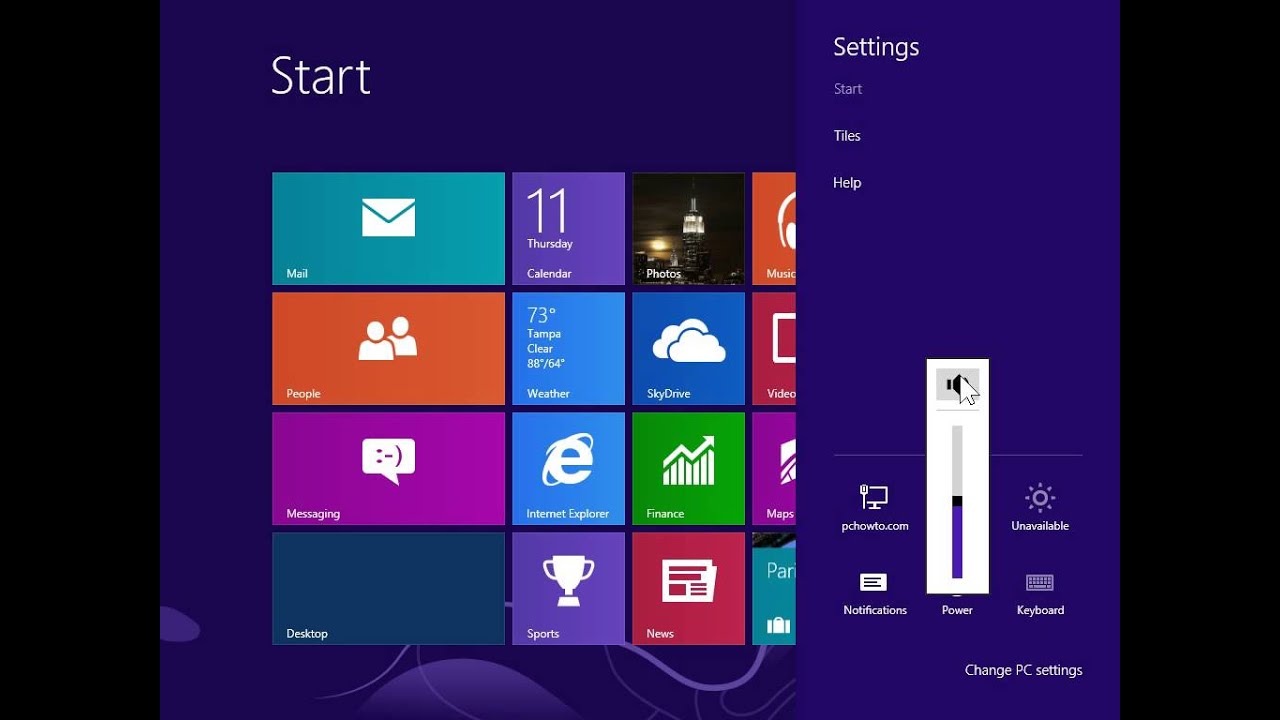Viewport: 1280px width, 720px height.
Task: Switch to the Desktop tile
Action: 388,589
